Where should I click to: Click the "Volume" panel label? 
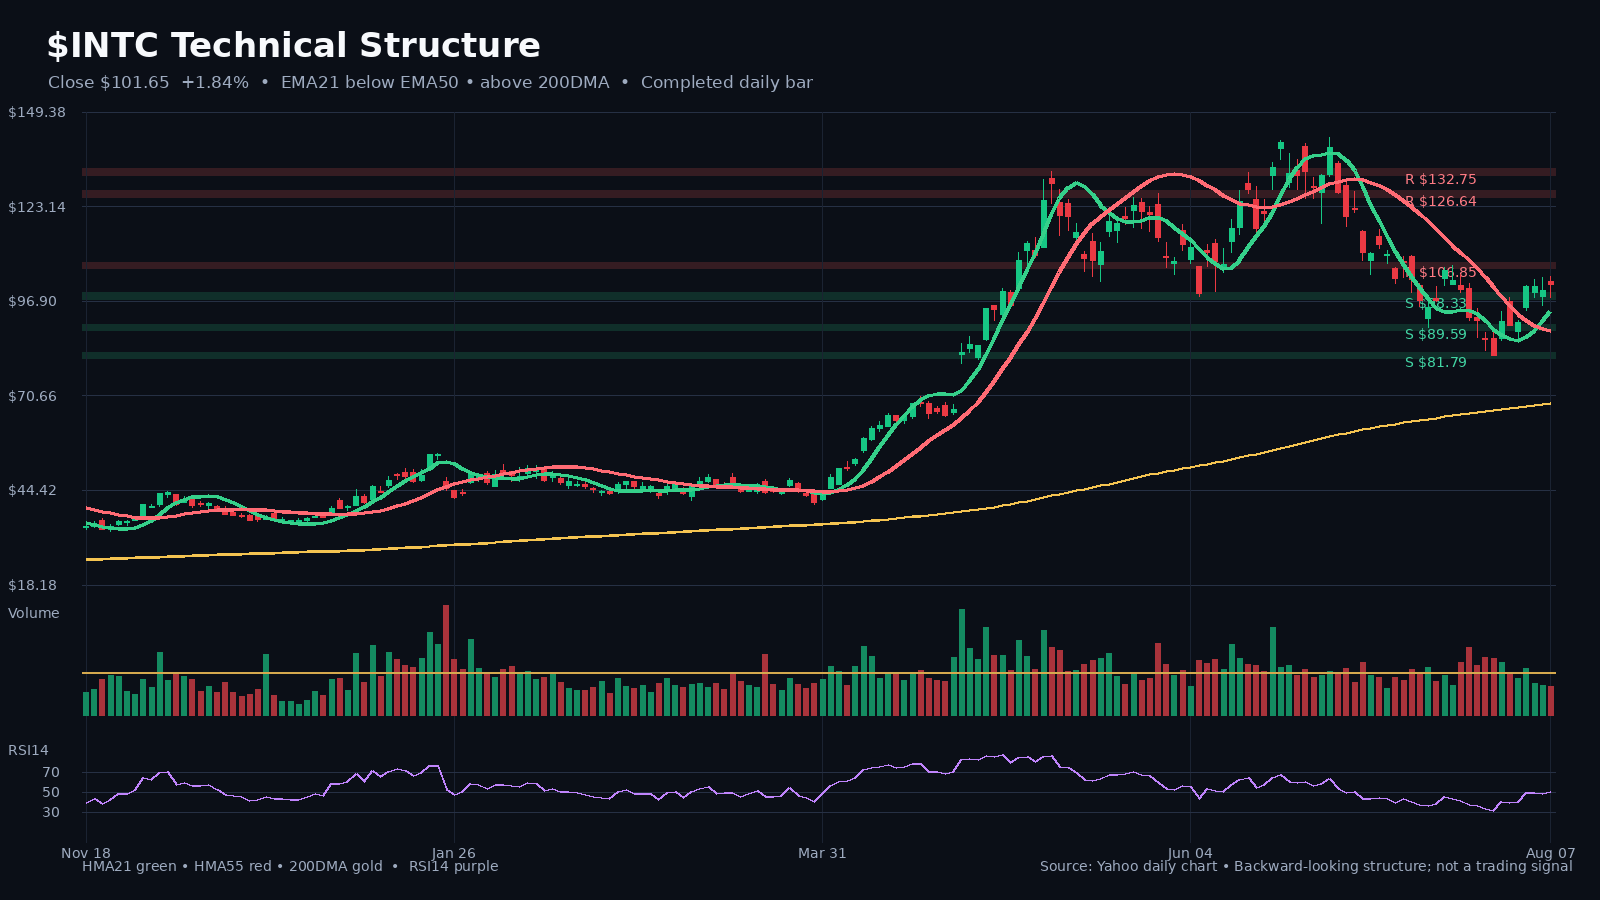tap(34, 613)
